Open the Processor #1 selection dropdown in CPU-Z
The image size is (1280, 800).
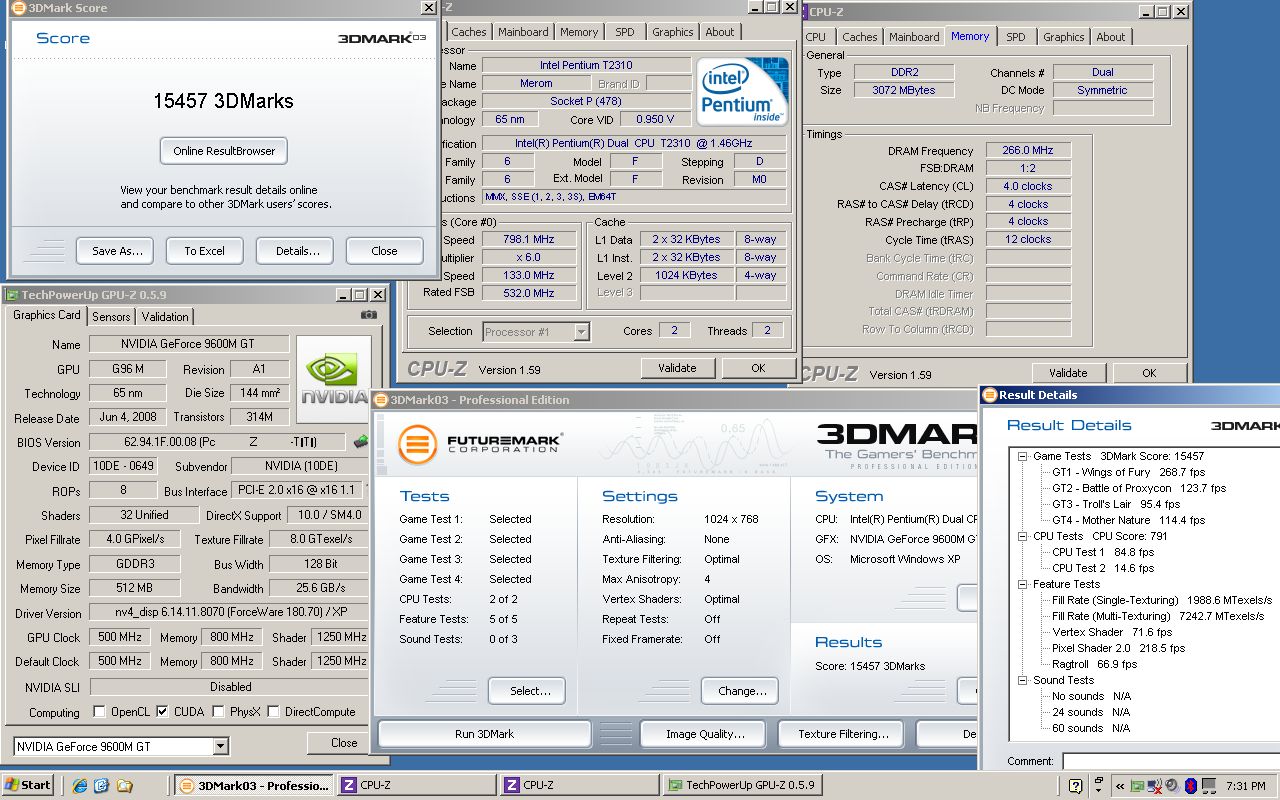581,332
